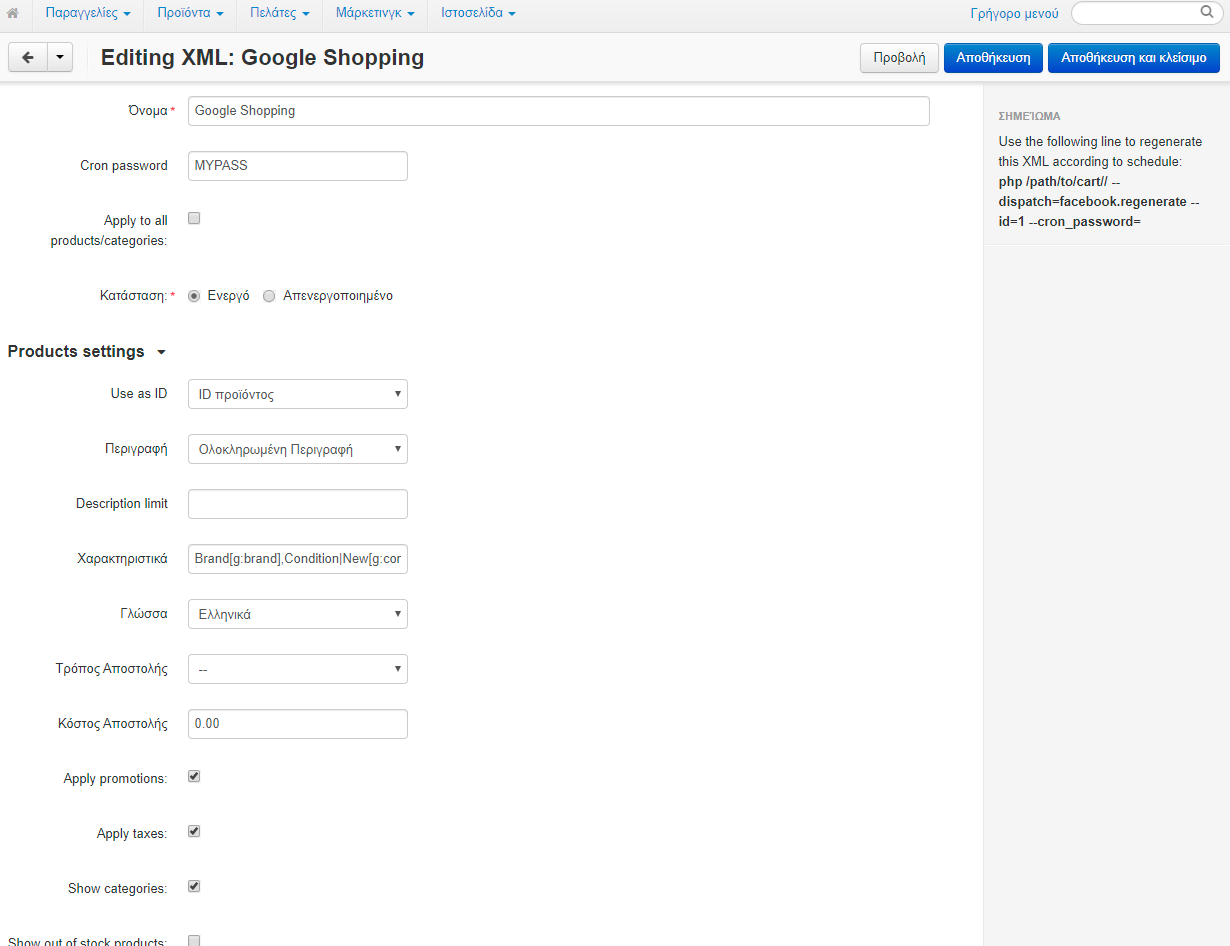The height and width of the screenshot is (946, 1230).
Task: Toggle the Show categories checkbox
Action: 194,886
